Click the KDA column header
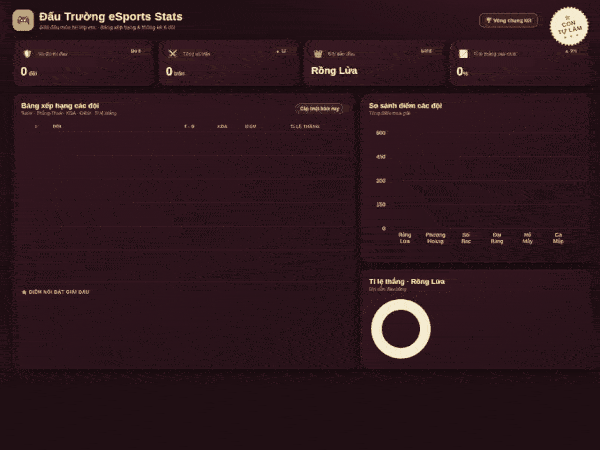Viewport: 600px width, 450px height. click(x=222, y=126)
